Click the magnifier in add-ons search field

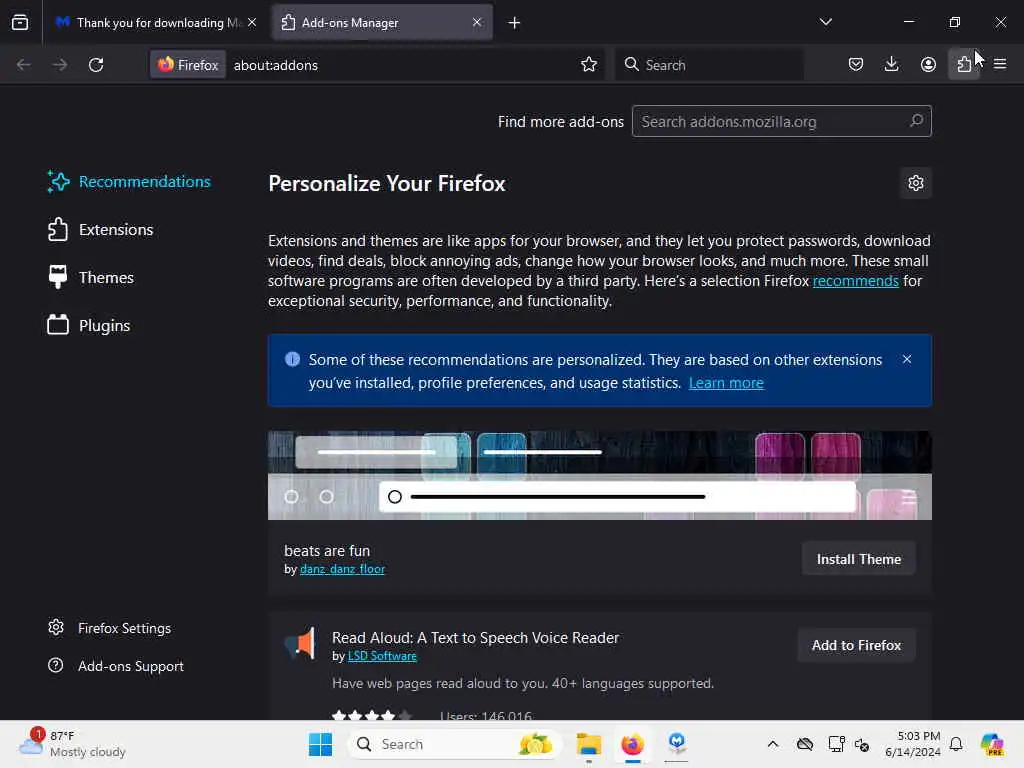[x=916, y=121]
